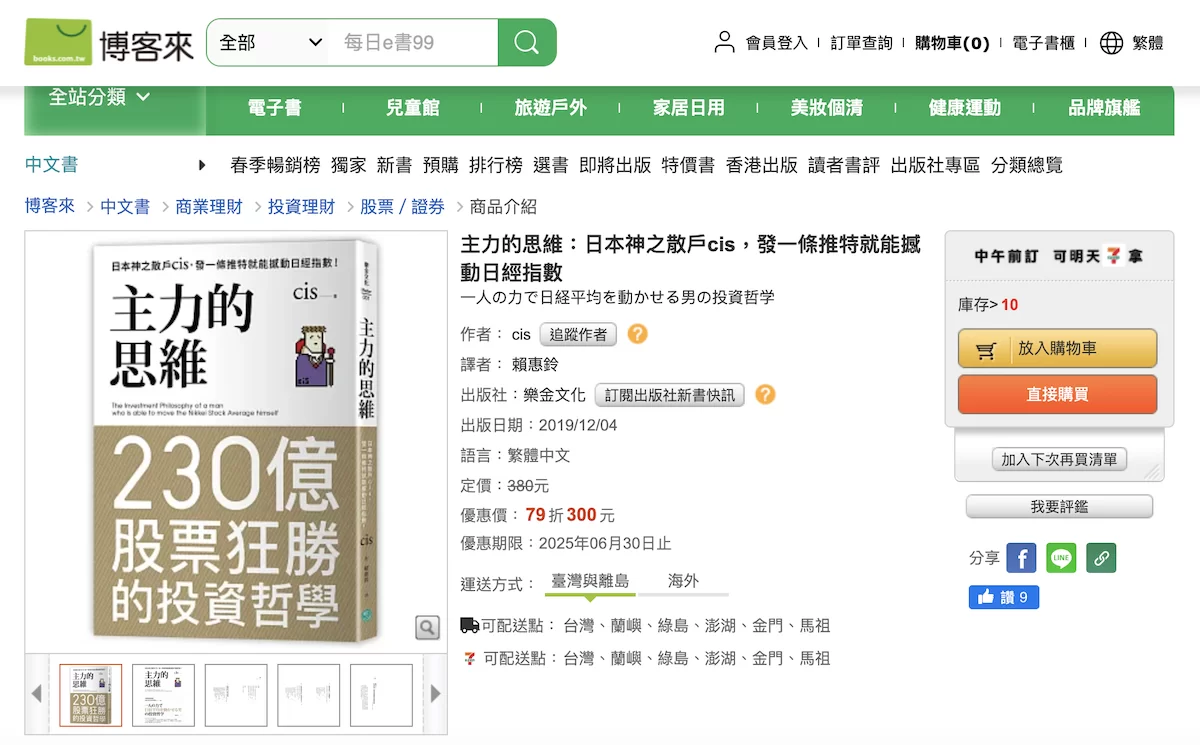
Task: Subscribe via 訂閱出版社新書快訊 button
Action: tap(670, 394)
